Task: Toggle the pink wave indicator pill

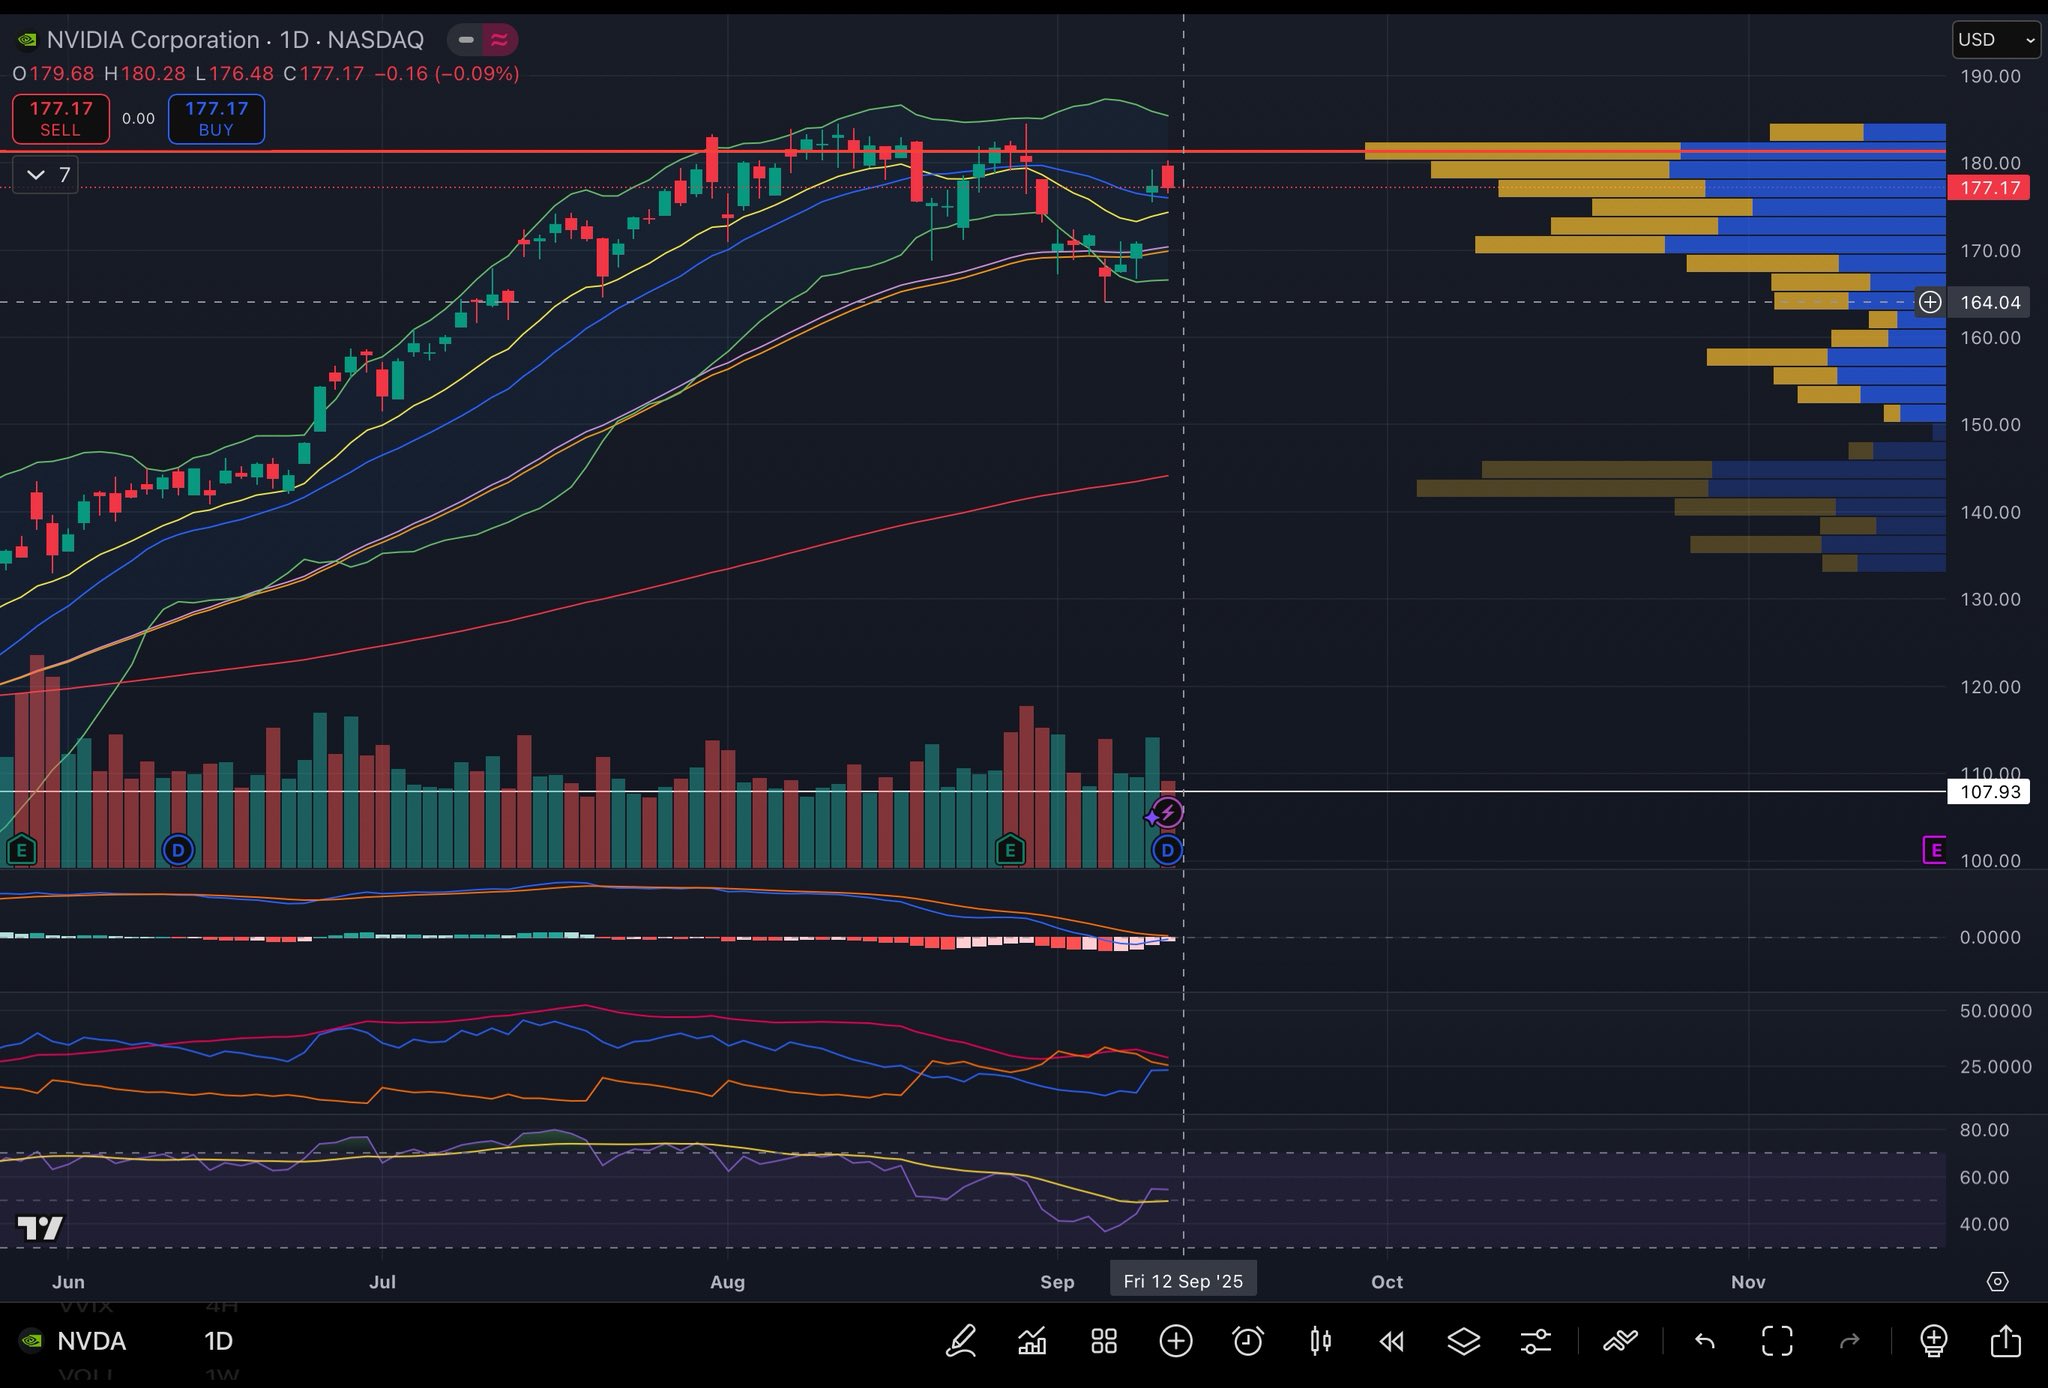Action: (x=499, y=40)
